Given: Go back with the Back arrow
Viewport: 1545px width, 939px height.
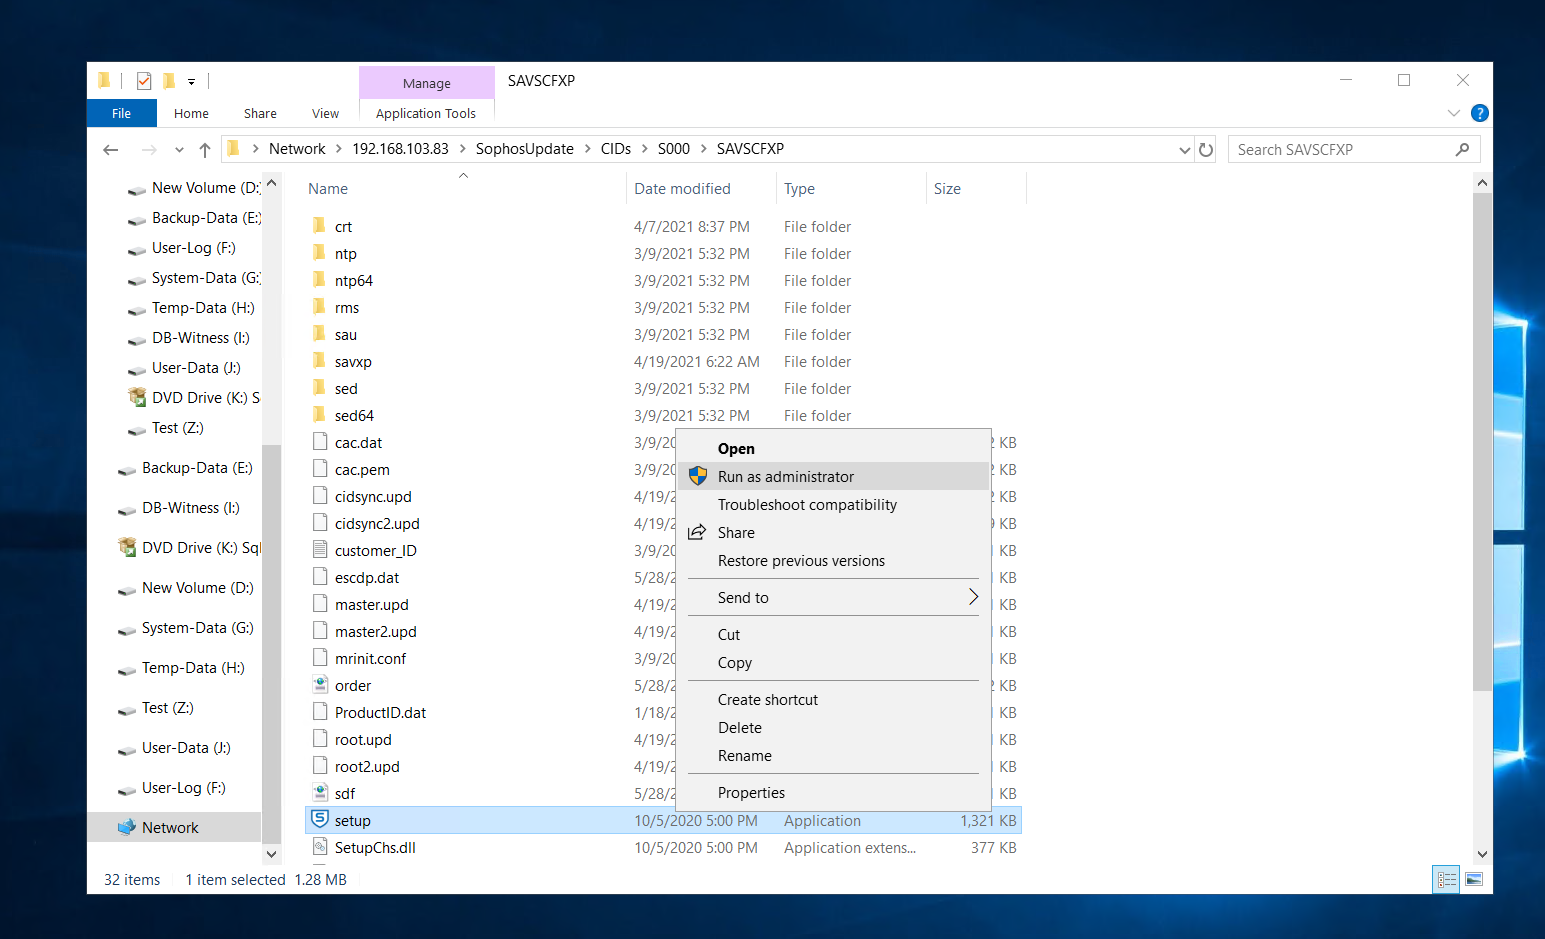Looking at the screenshot, I should [111, 149].
